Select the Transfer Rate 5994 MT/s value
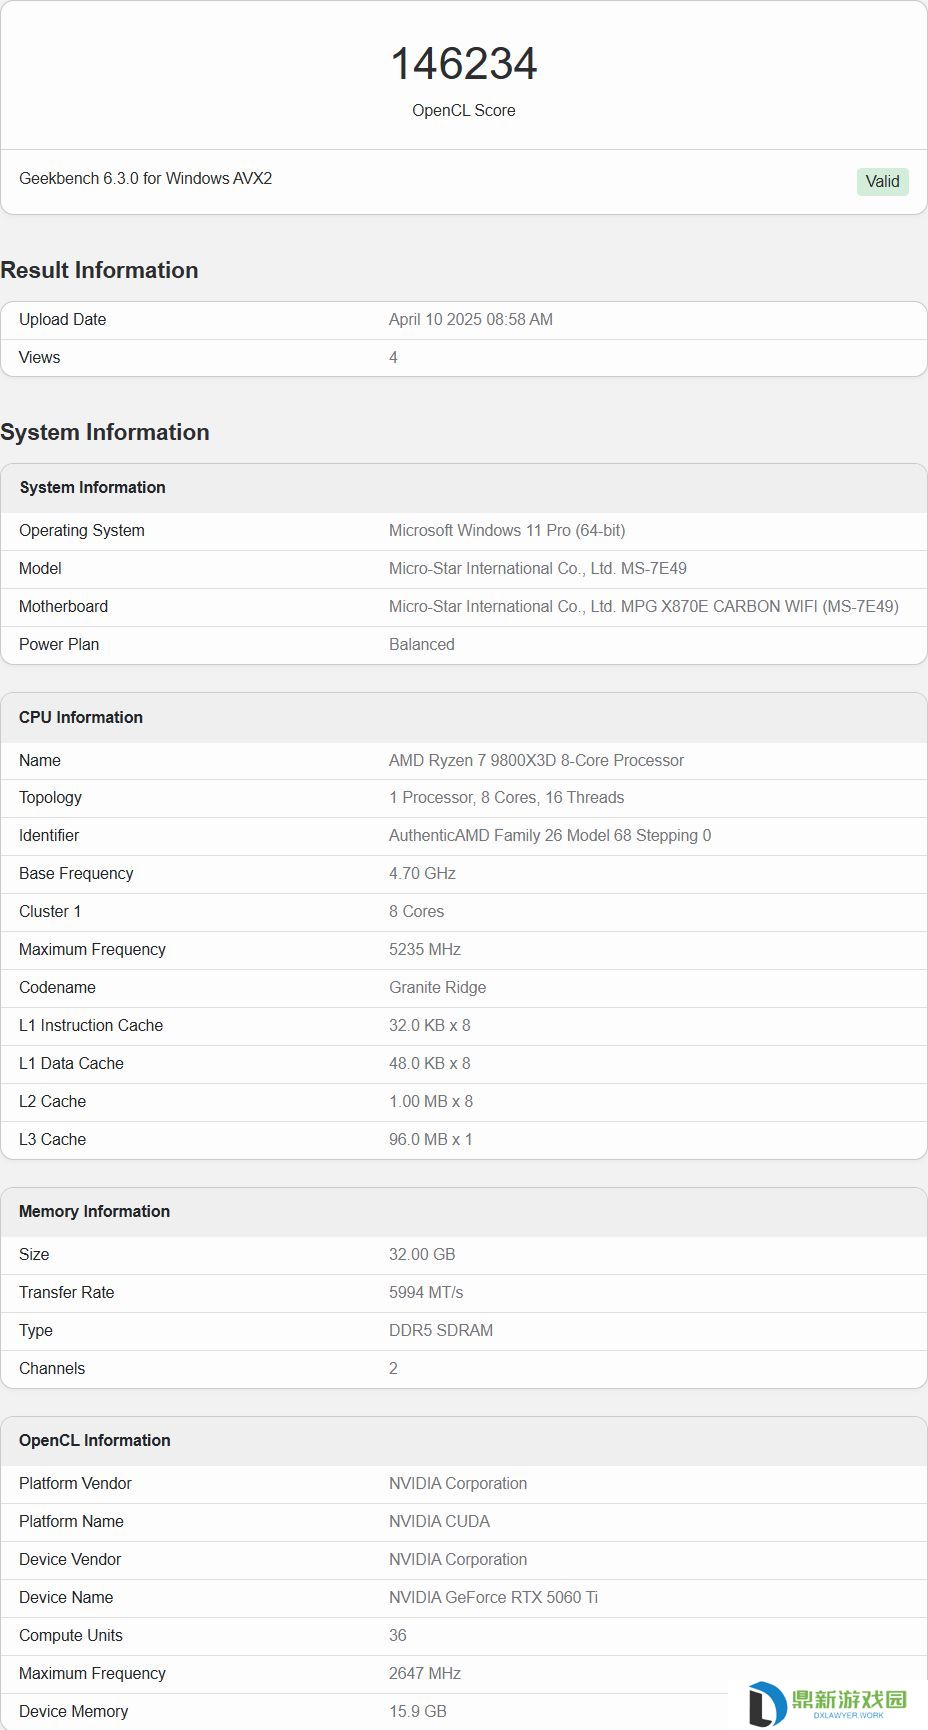This screenshot has height=1730, width=928. coord(426,1293)
